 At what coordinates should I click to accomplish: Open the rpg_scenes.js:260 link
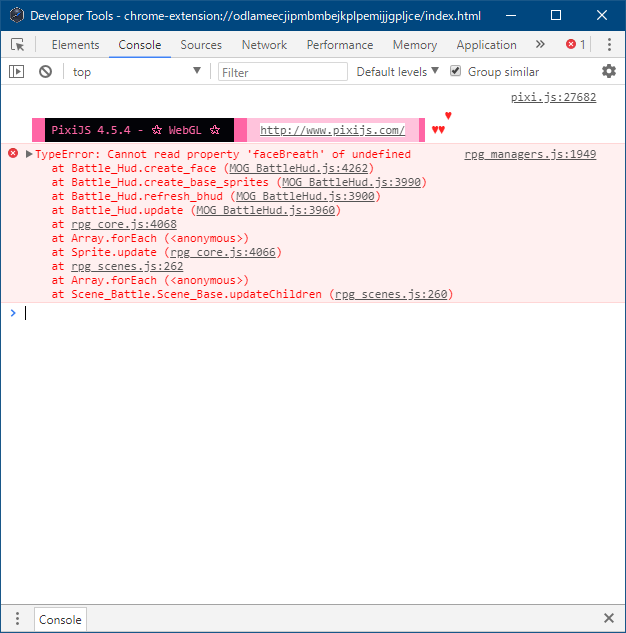(391, 294)
